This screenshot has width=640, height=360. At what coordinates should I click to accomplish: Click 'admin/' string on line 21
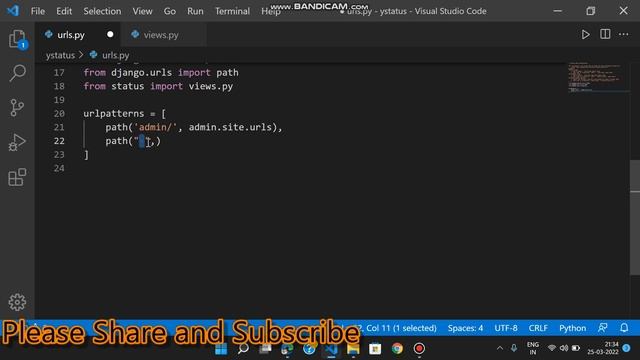pos(156,127)
